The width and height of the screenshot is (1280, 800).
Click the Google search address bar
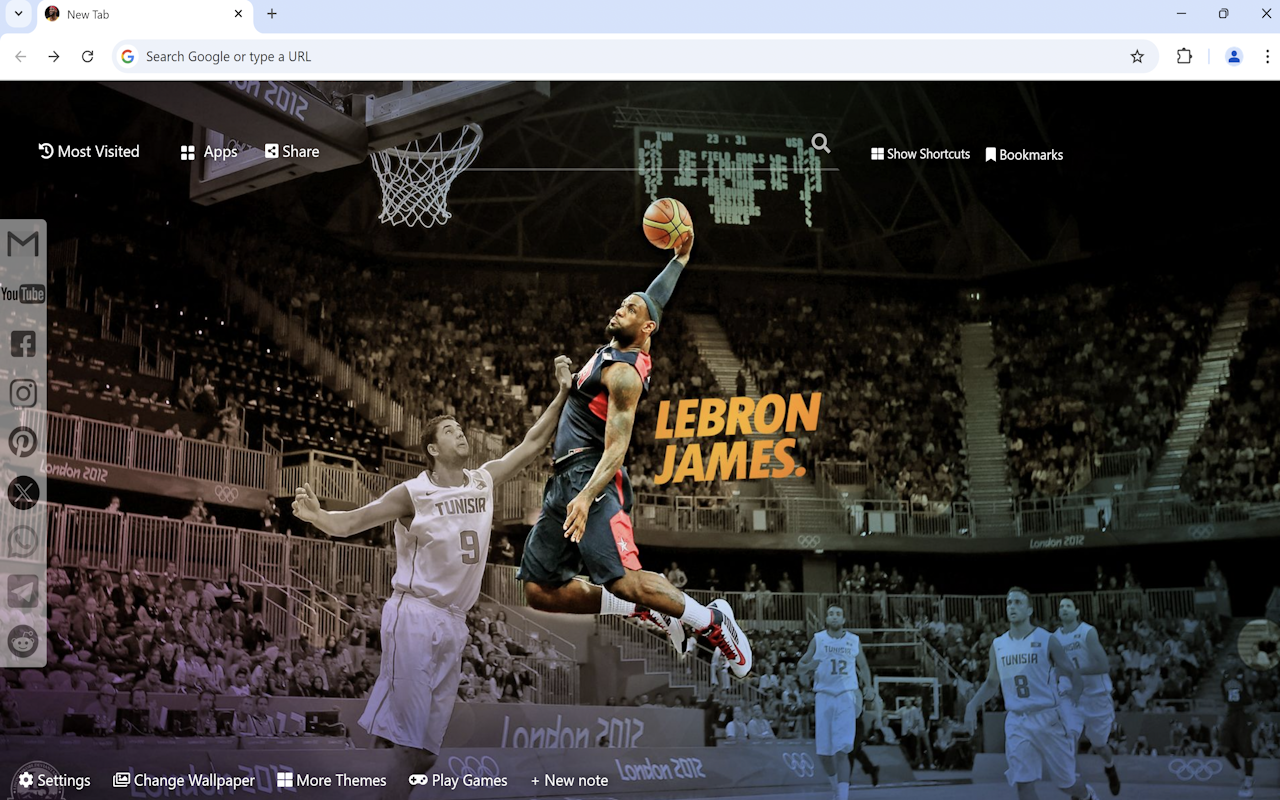400,56
